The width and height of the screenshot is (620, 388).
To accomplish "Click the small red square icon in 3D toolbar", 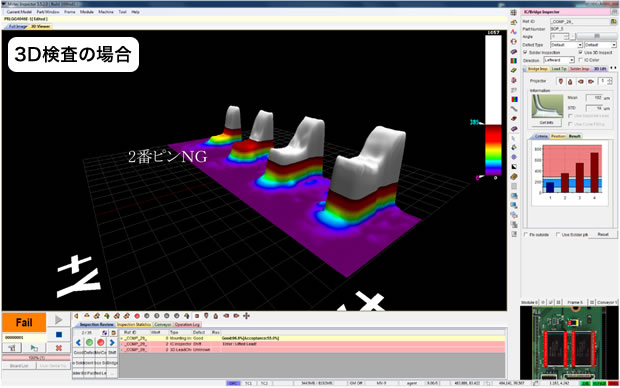I will [x=197, y=316].
